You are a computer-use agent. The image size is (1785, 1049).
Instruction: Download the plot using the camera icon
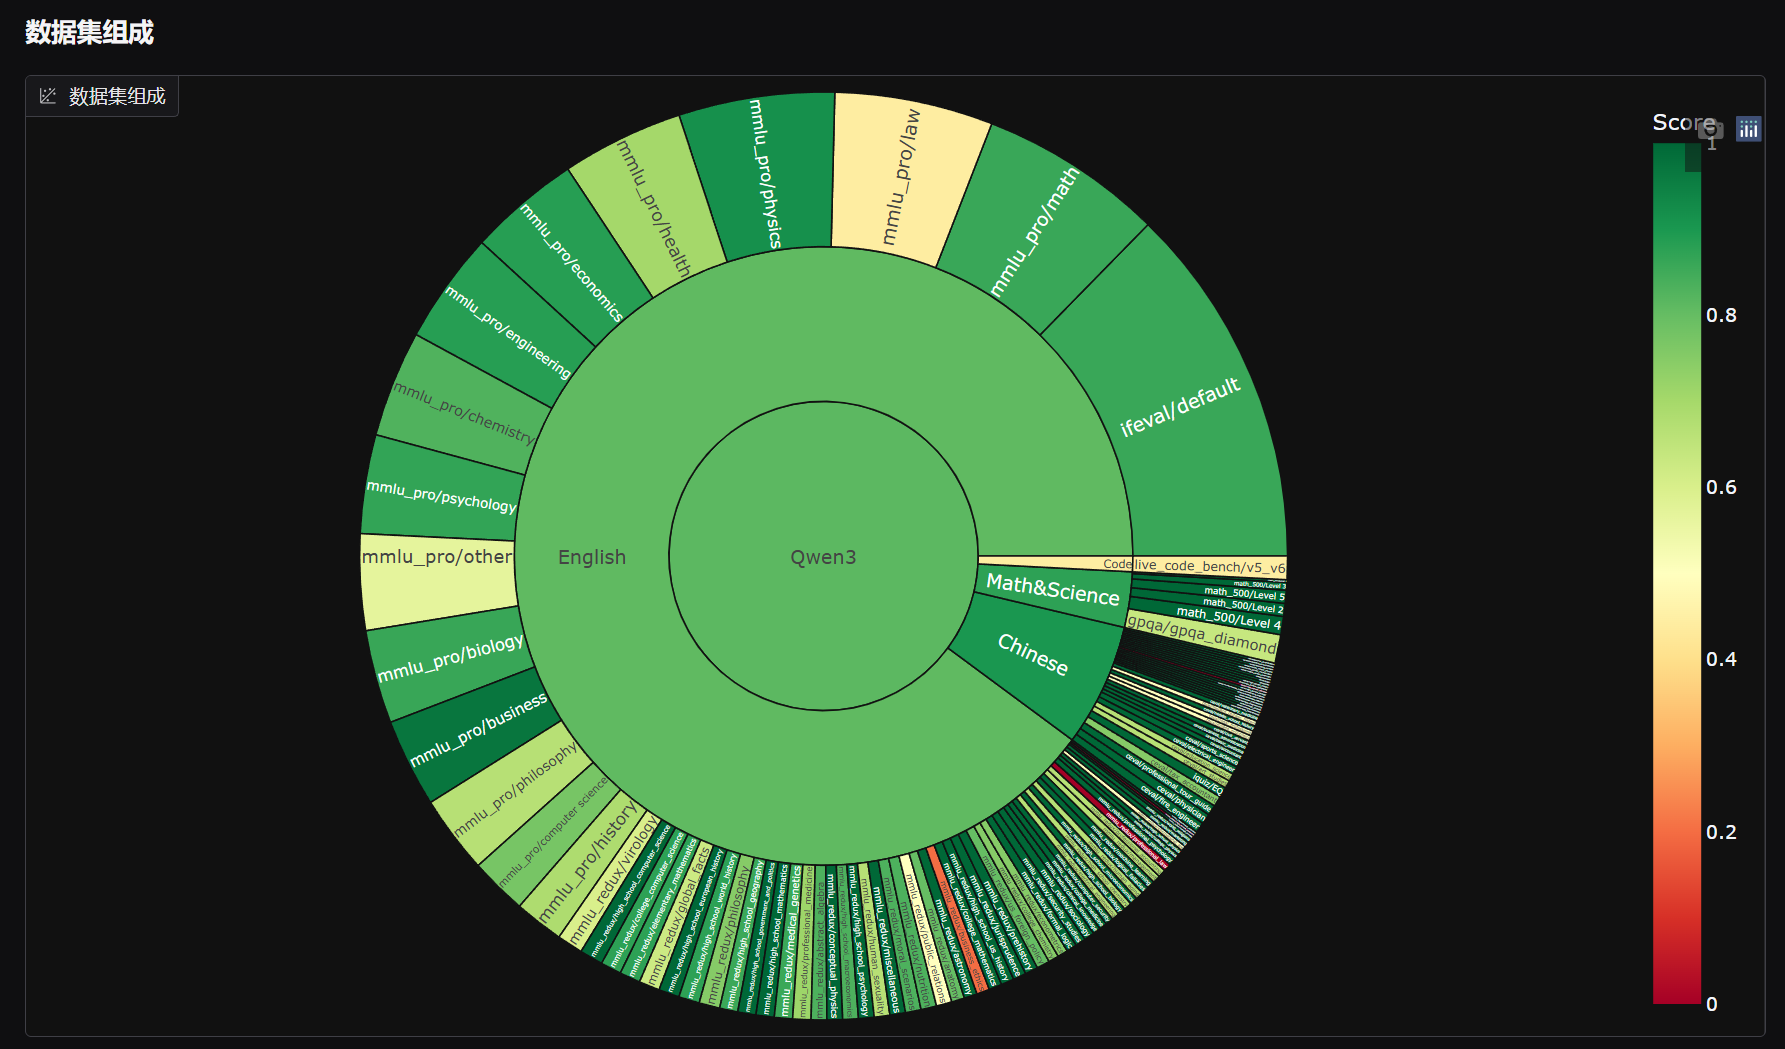tap(1711, 129)
